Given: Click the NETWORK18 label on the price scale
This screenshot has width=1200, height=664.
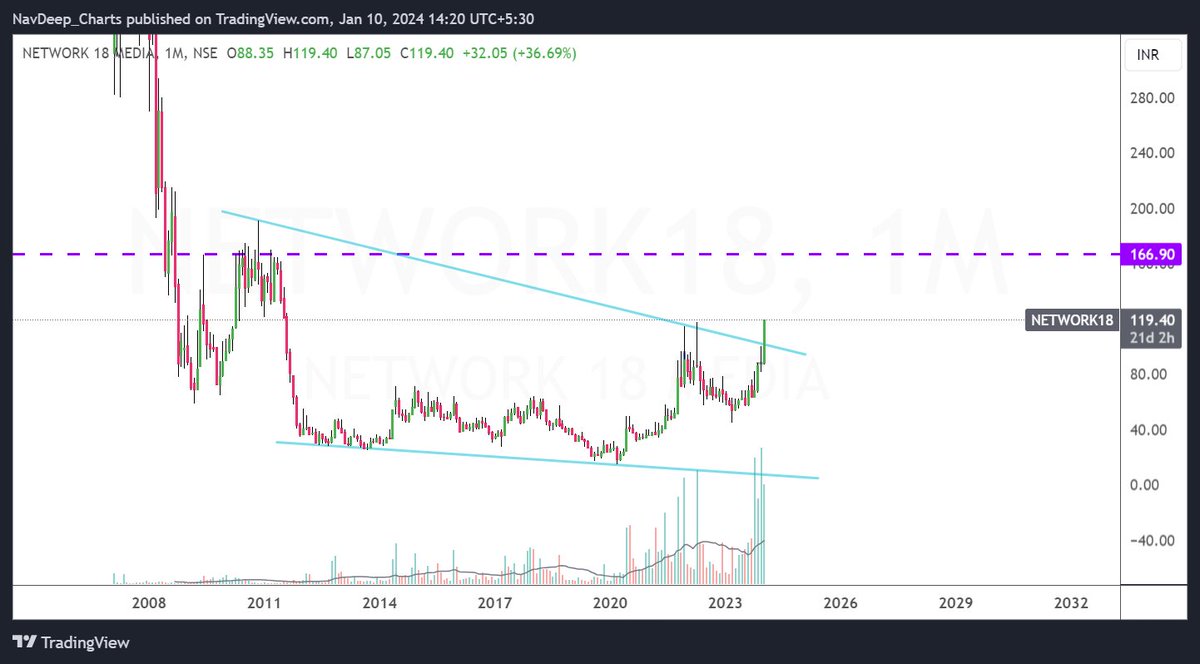Looking at the screenshot, I should tap(1072, 320).
